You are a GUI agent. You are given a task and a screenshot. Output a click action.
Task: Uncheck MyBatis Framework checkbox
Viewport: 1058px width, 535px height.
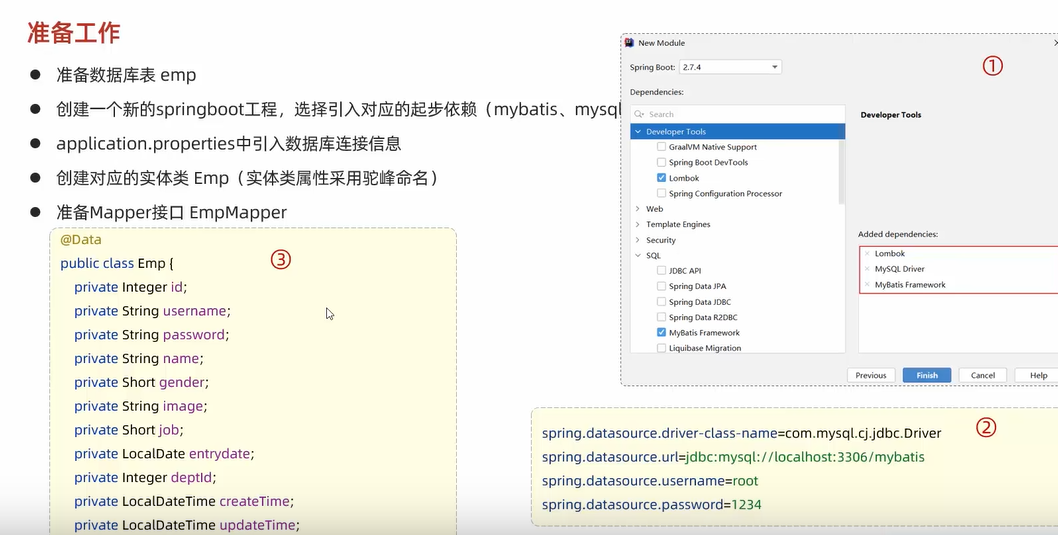point(661,333)
